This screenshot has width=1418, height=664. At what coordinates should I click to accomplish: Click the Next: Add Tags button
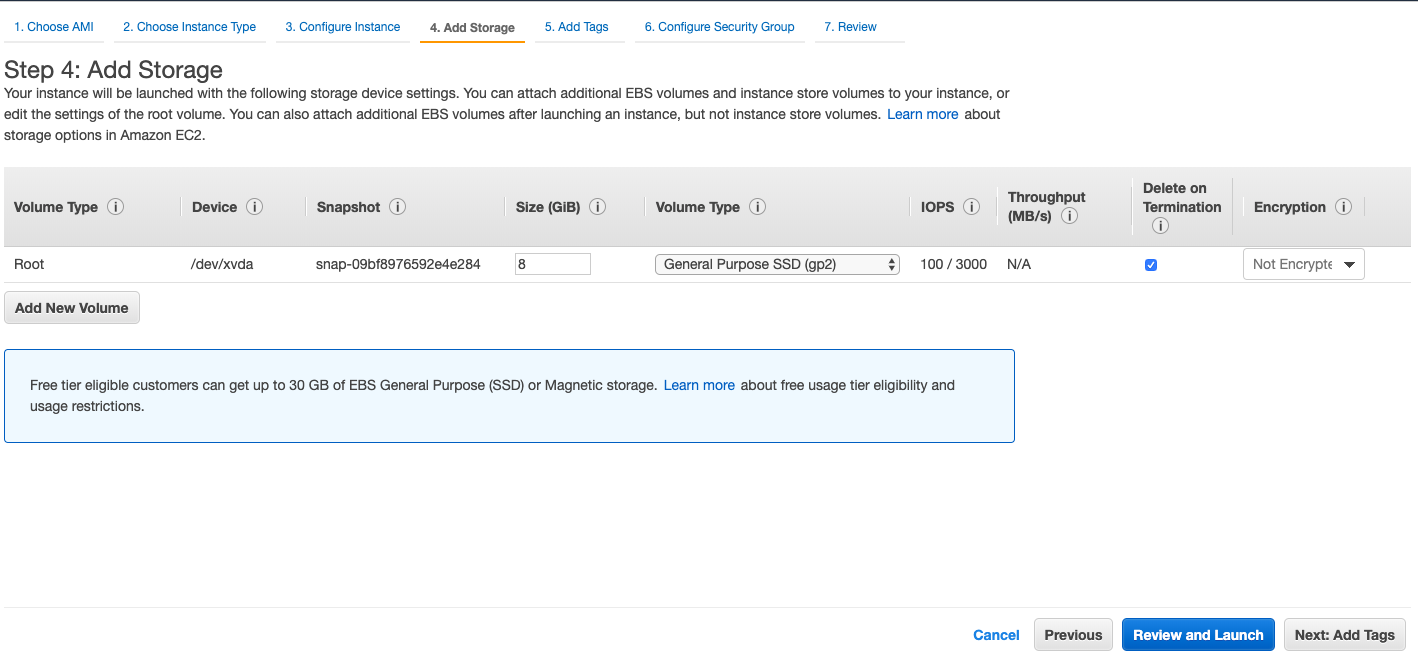click(x=1344, y=635)
